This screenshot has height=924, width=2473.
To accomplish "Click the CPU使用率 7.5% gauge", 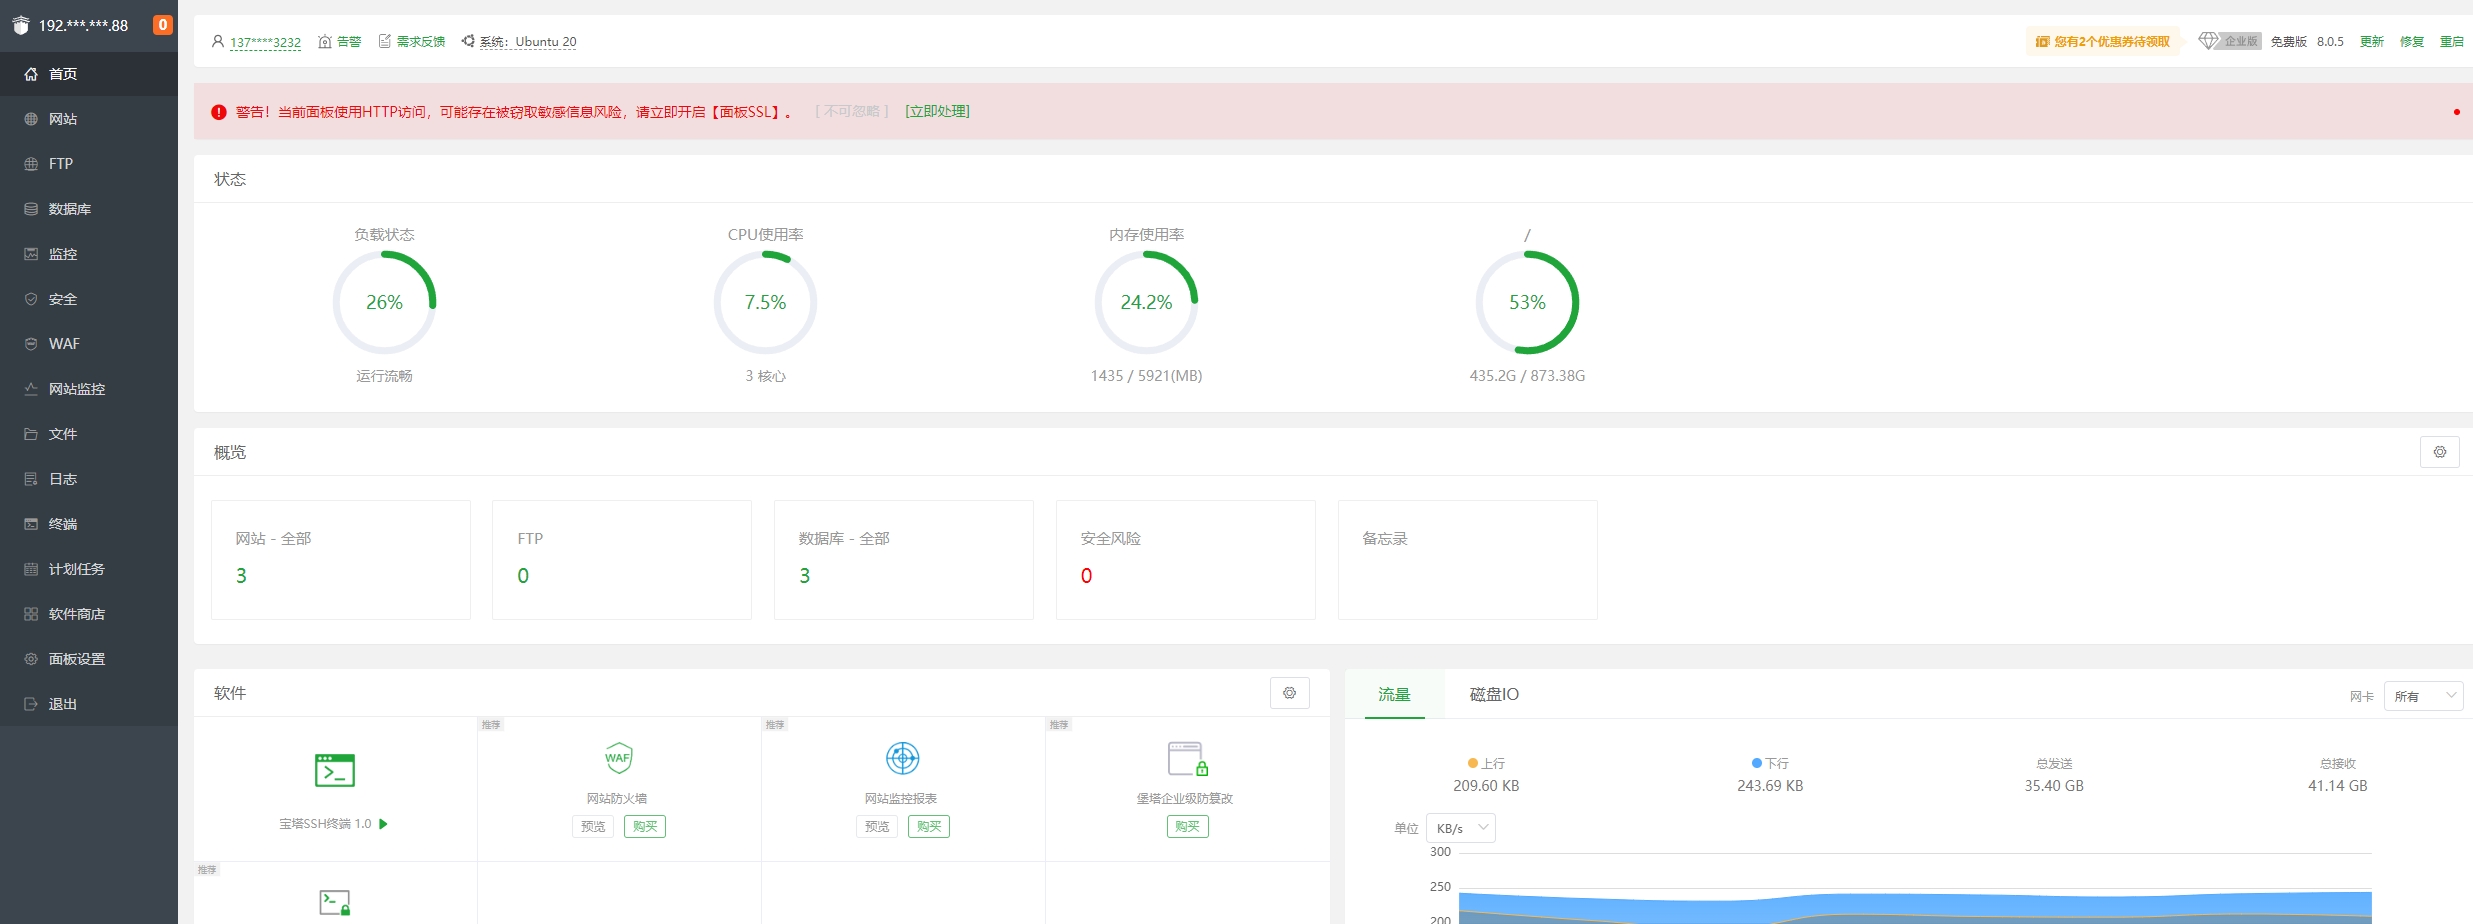I will coord(765,302).
